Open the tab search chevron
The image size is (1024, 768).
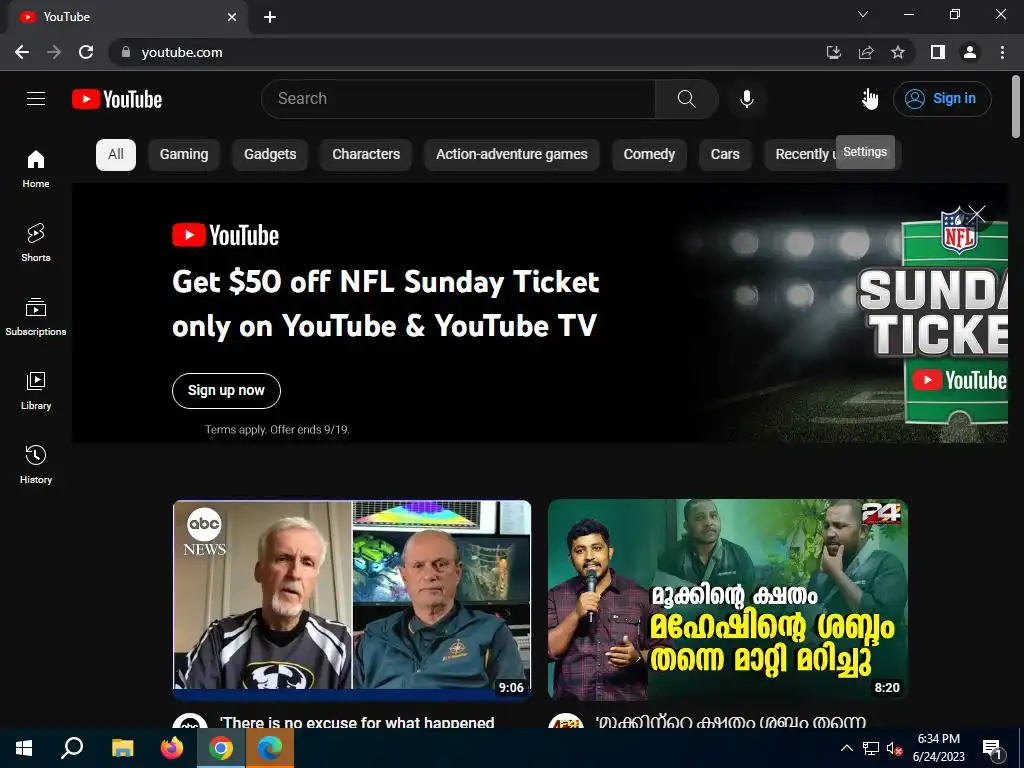click(x=863, y=14)
